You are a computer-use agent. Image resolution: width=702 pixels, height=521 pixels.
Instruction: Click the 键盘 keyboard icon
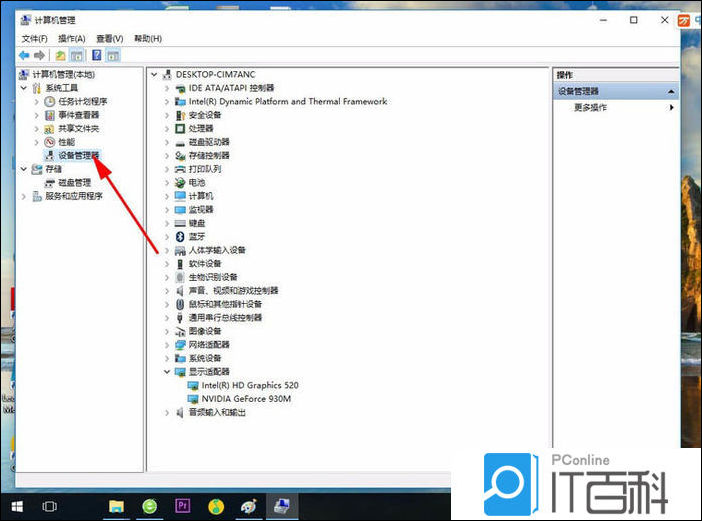pyautogui.click(x=180, y=223)
